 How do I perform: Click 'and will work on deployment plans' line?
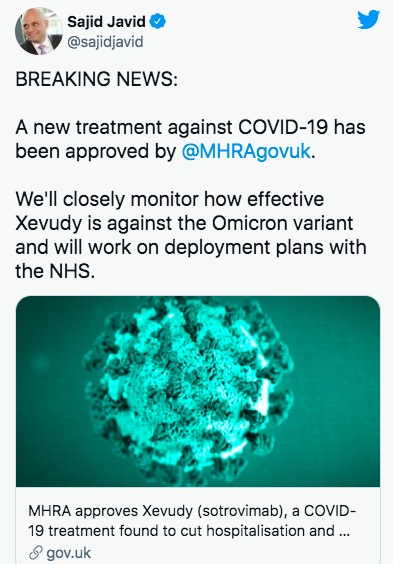pos(177,247)
